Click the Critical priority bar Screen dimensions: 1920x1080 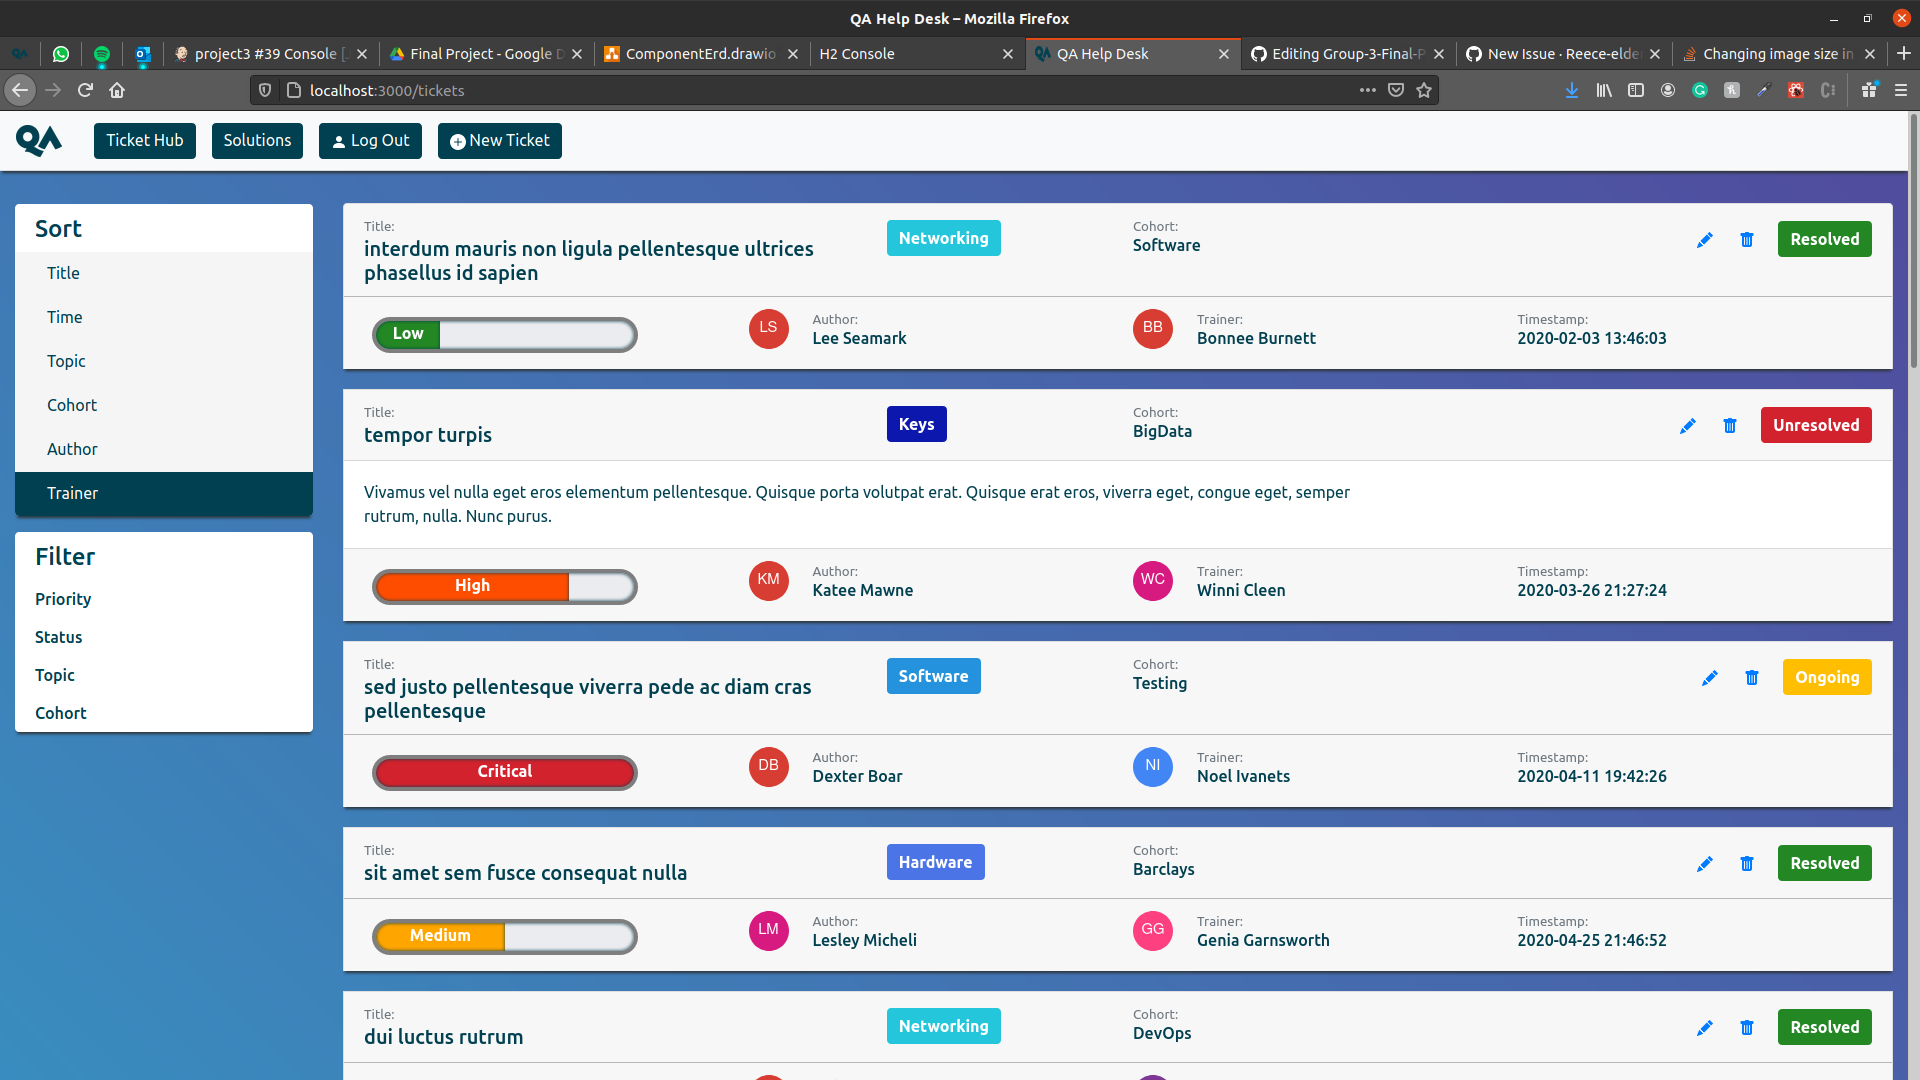coord(505,772)
